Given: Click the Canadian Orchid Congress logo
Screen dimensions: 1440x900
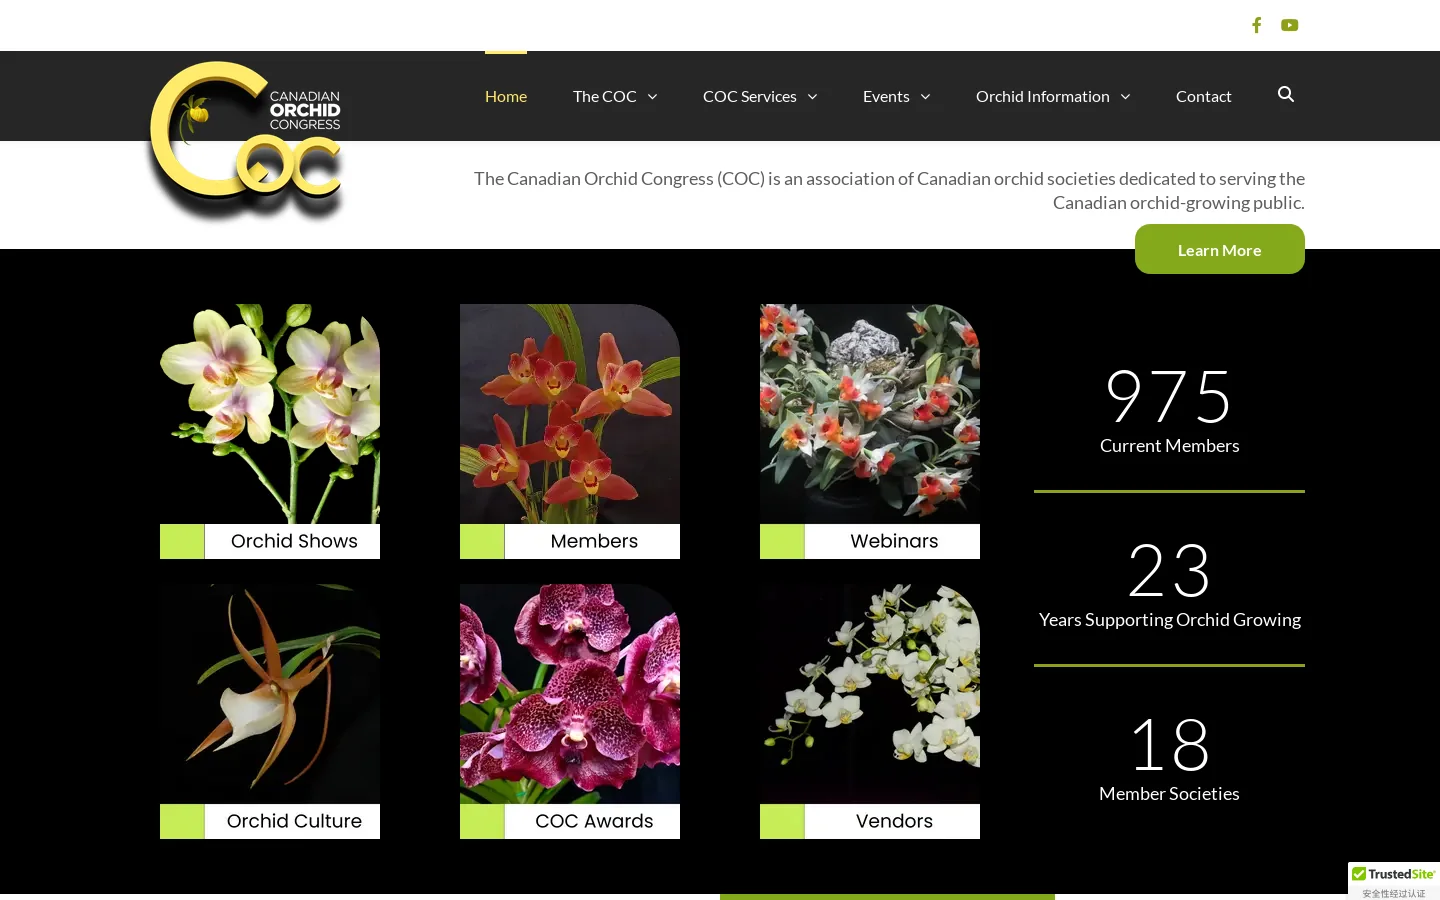Looking at the screenshot, I should pyautogui.click(x=246, y=140).
